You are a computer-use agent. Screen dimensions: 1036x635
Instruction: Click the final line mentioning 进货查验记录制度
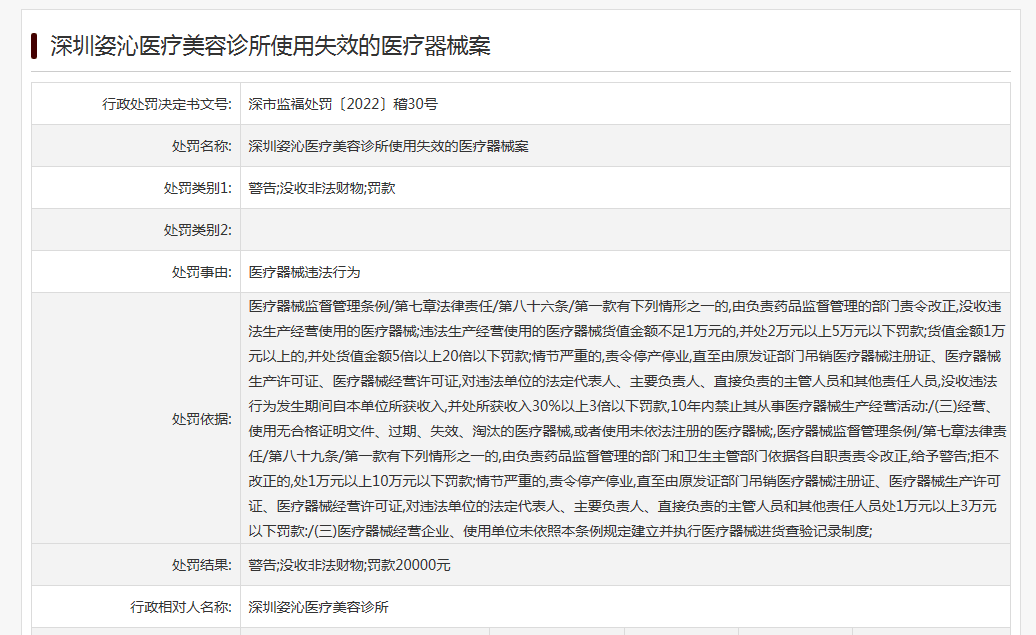point(560,531)
